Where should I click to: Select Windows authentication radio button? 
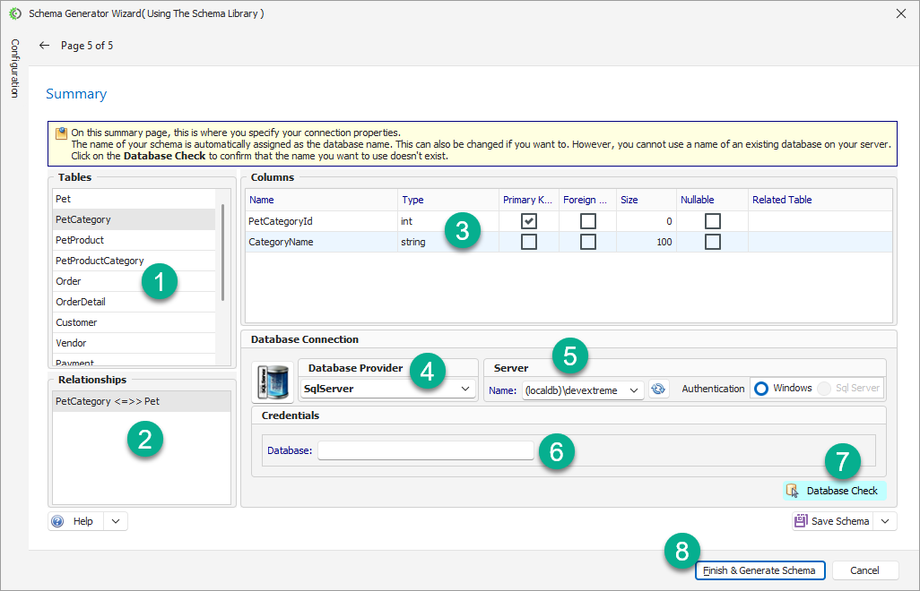click(x=761, y=388)
